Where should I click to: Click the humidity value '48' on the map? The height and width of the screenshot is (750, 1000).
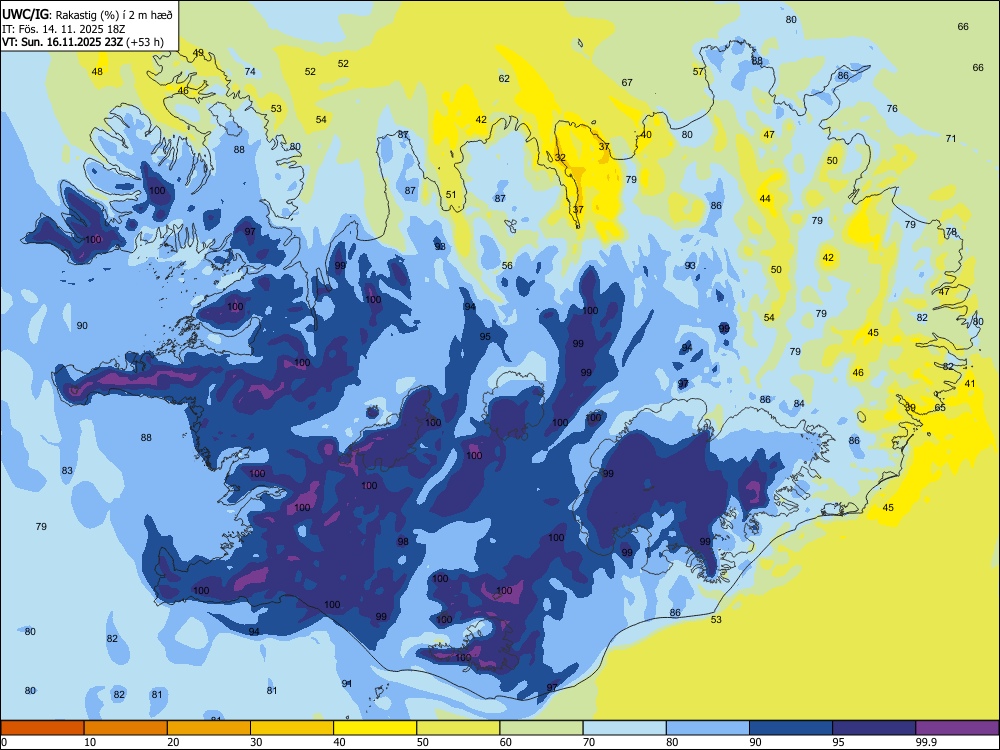[x=97, y=71]
